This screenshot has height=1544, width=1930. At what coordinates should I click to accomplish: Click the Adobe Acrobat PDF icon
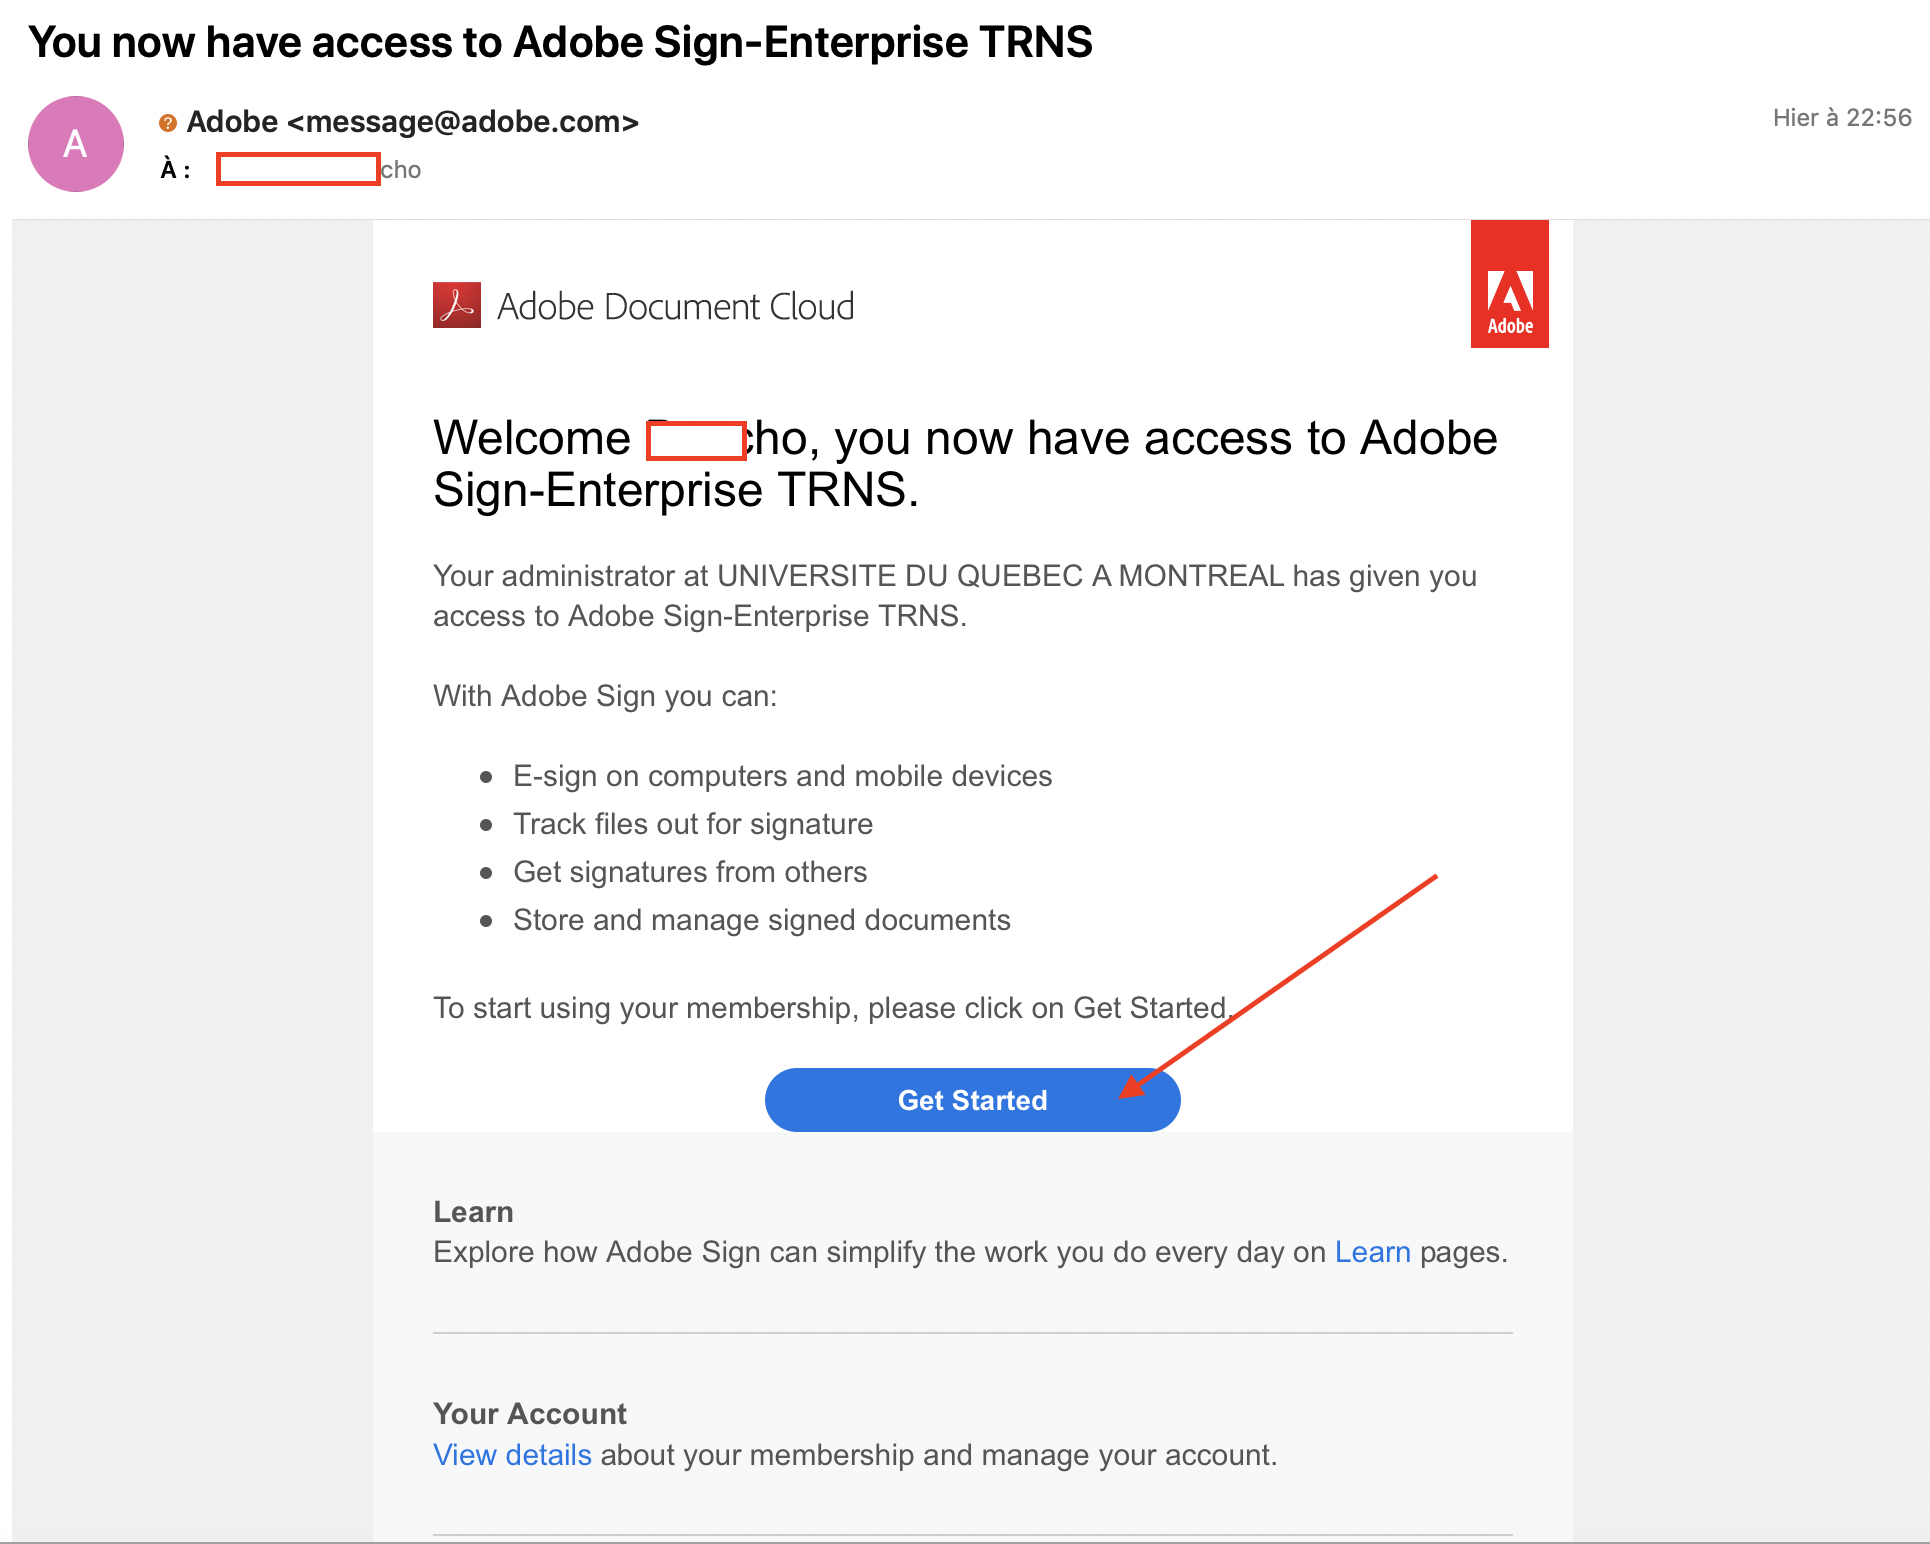[457, 305]
